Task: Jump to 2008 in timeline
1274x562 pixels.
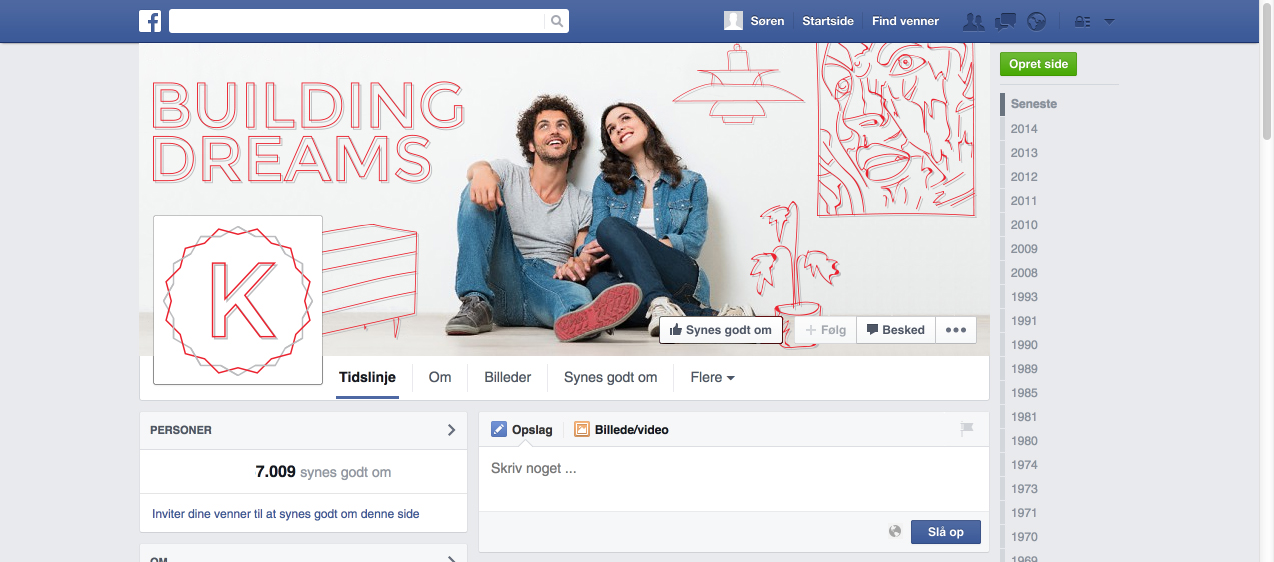Action: [1024, 273]
